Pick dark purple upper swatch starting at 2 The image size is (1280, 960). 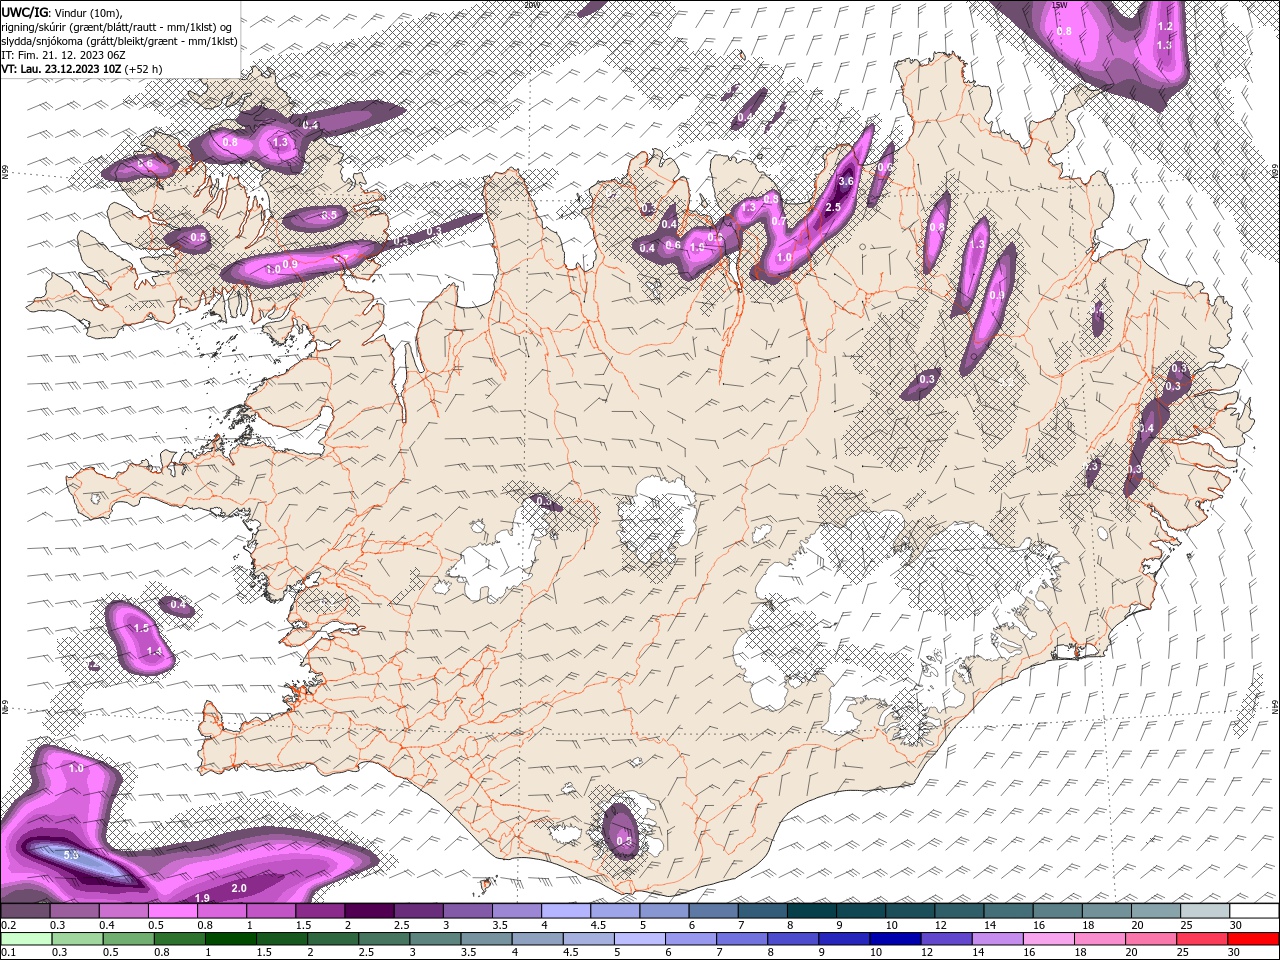(x=369, y=911)
